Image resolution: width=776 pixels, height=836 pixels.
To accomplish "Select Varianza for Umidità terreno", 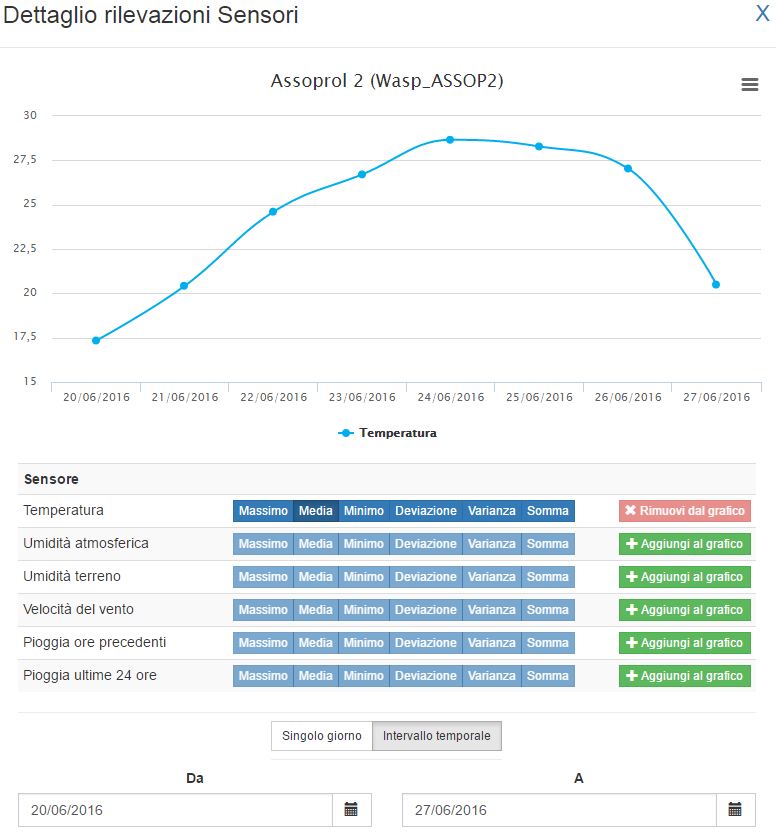I will click(x=492, y=577).
